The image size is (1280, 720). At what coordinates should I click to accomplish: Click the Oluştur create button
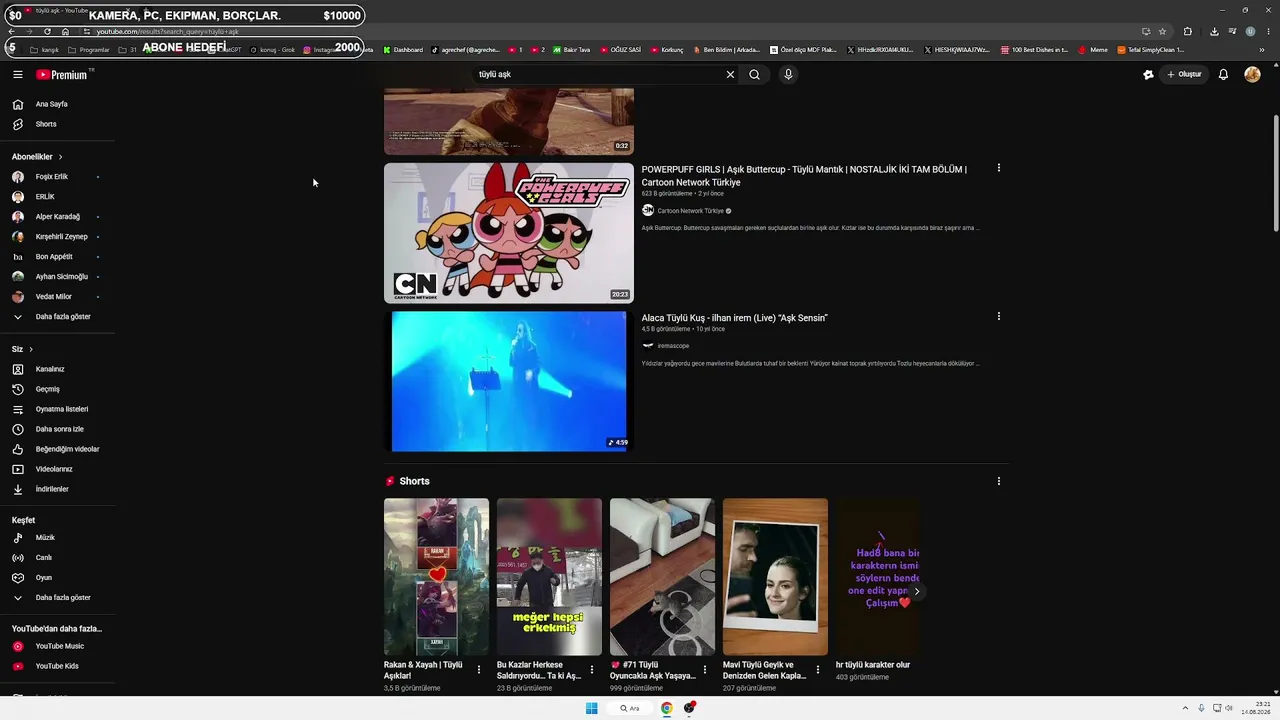1183,74
